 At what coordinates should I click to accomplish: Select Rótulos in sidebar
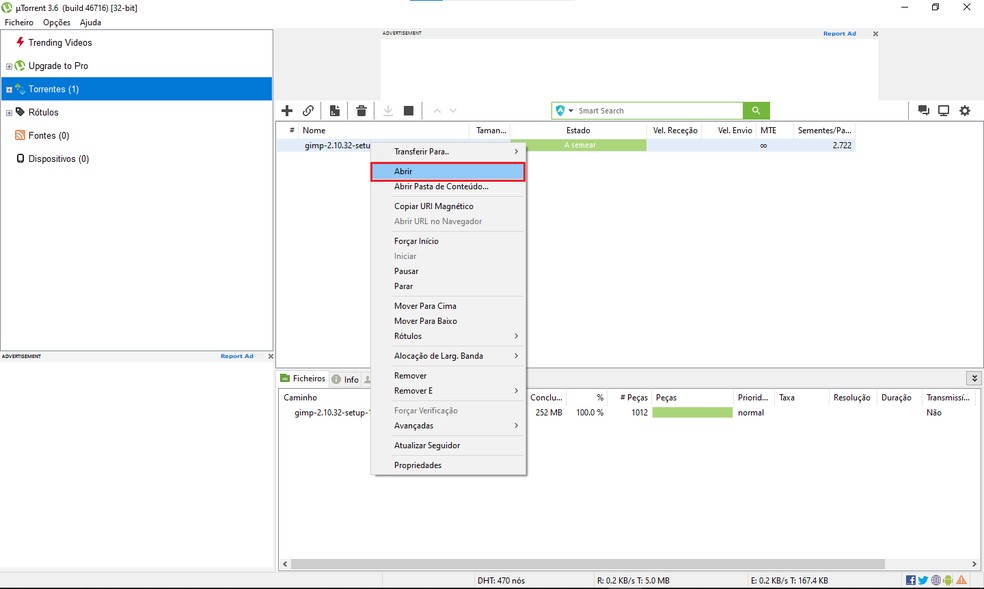point(43,112)
